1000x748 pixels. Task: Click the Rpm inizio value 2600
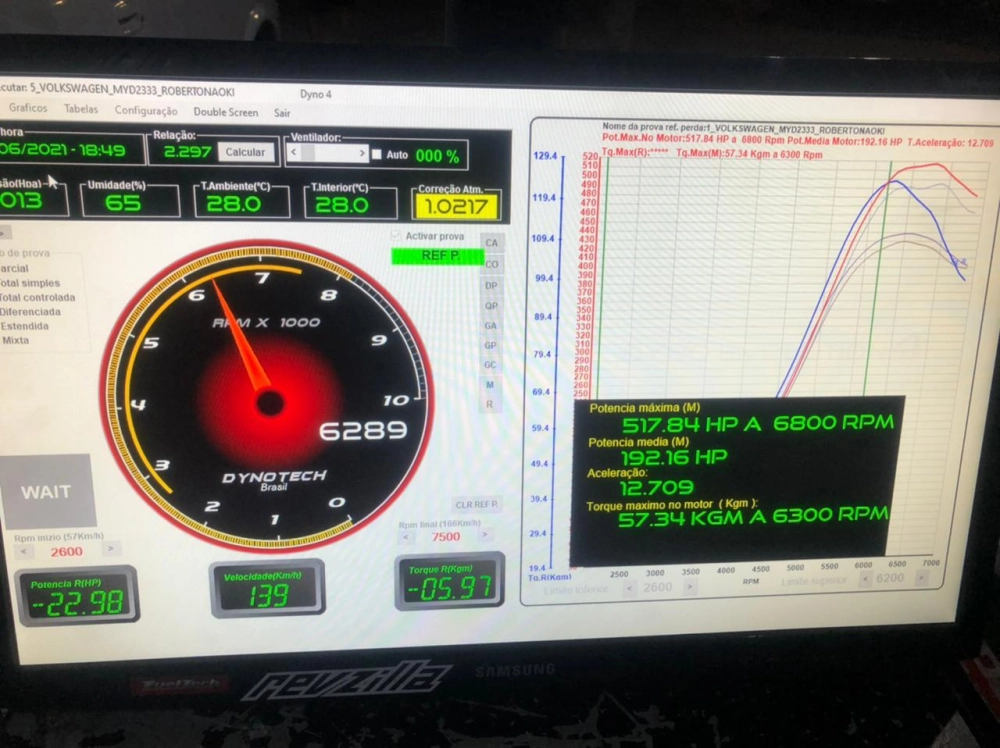(x=66, y=551)
